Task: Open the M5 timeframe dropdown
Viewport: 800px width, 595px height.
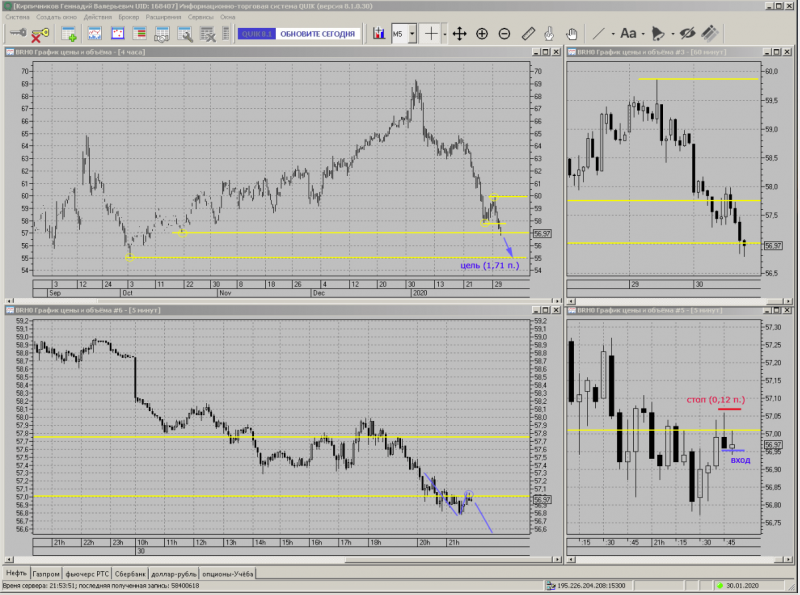Action: click(412, 34)
